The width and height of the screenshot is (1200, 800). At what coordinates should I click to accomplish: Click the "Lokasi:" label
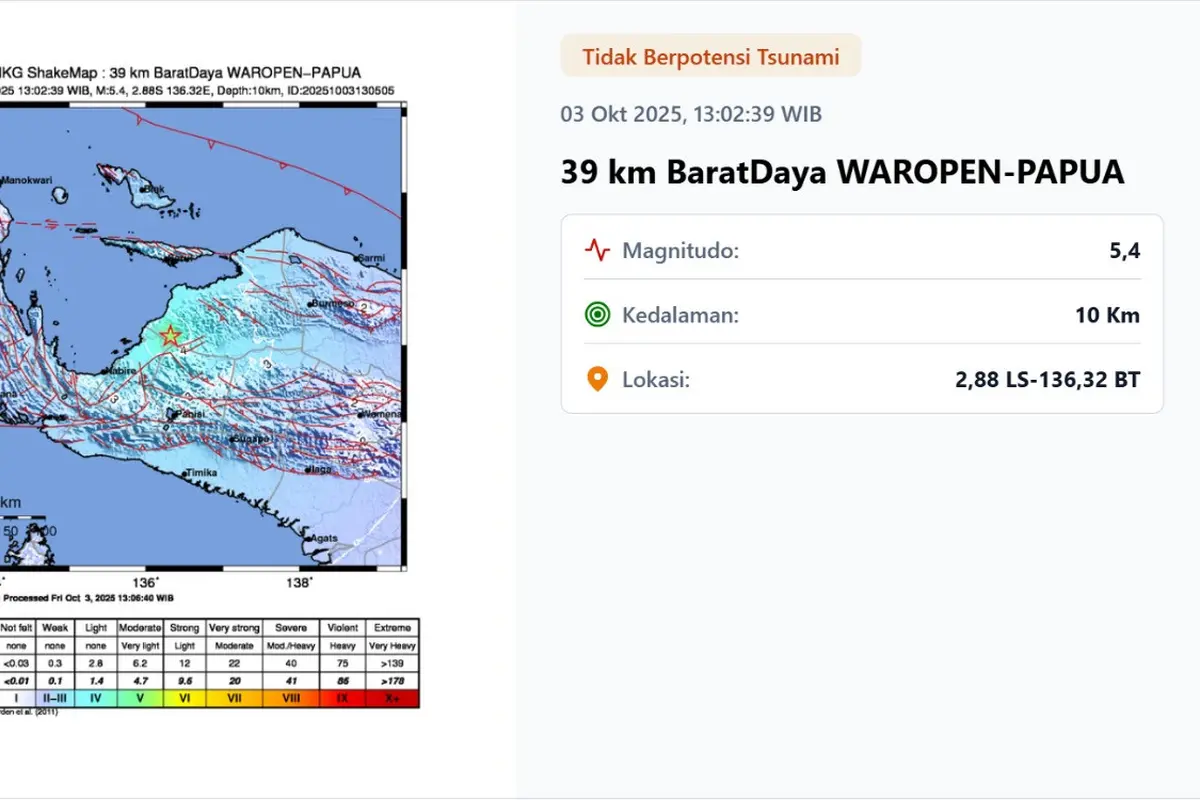click(x=656, y=380)
